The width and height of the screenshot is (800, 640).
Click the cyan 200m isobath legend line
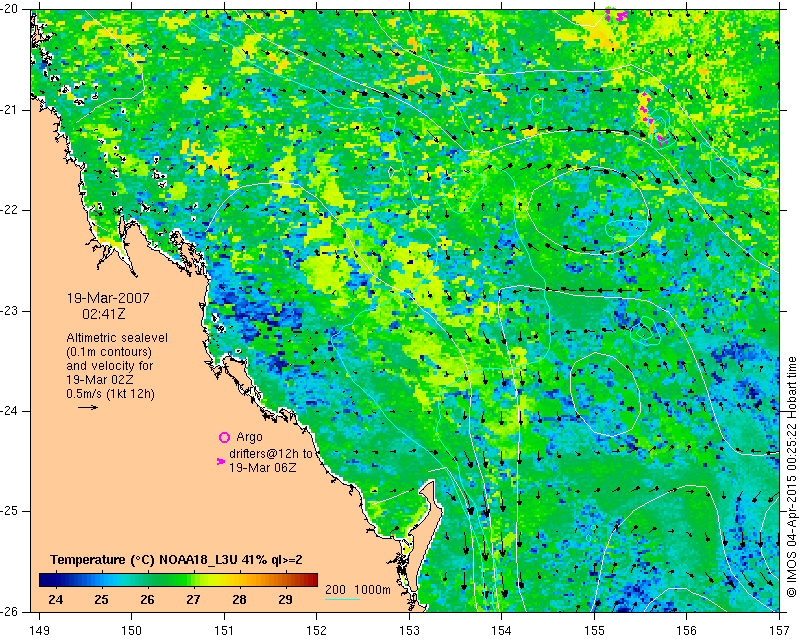342,599
